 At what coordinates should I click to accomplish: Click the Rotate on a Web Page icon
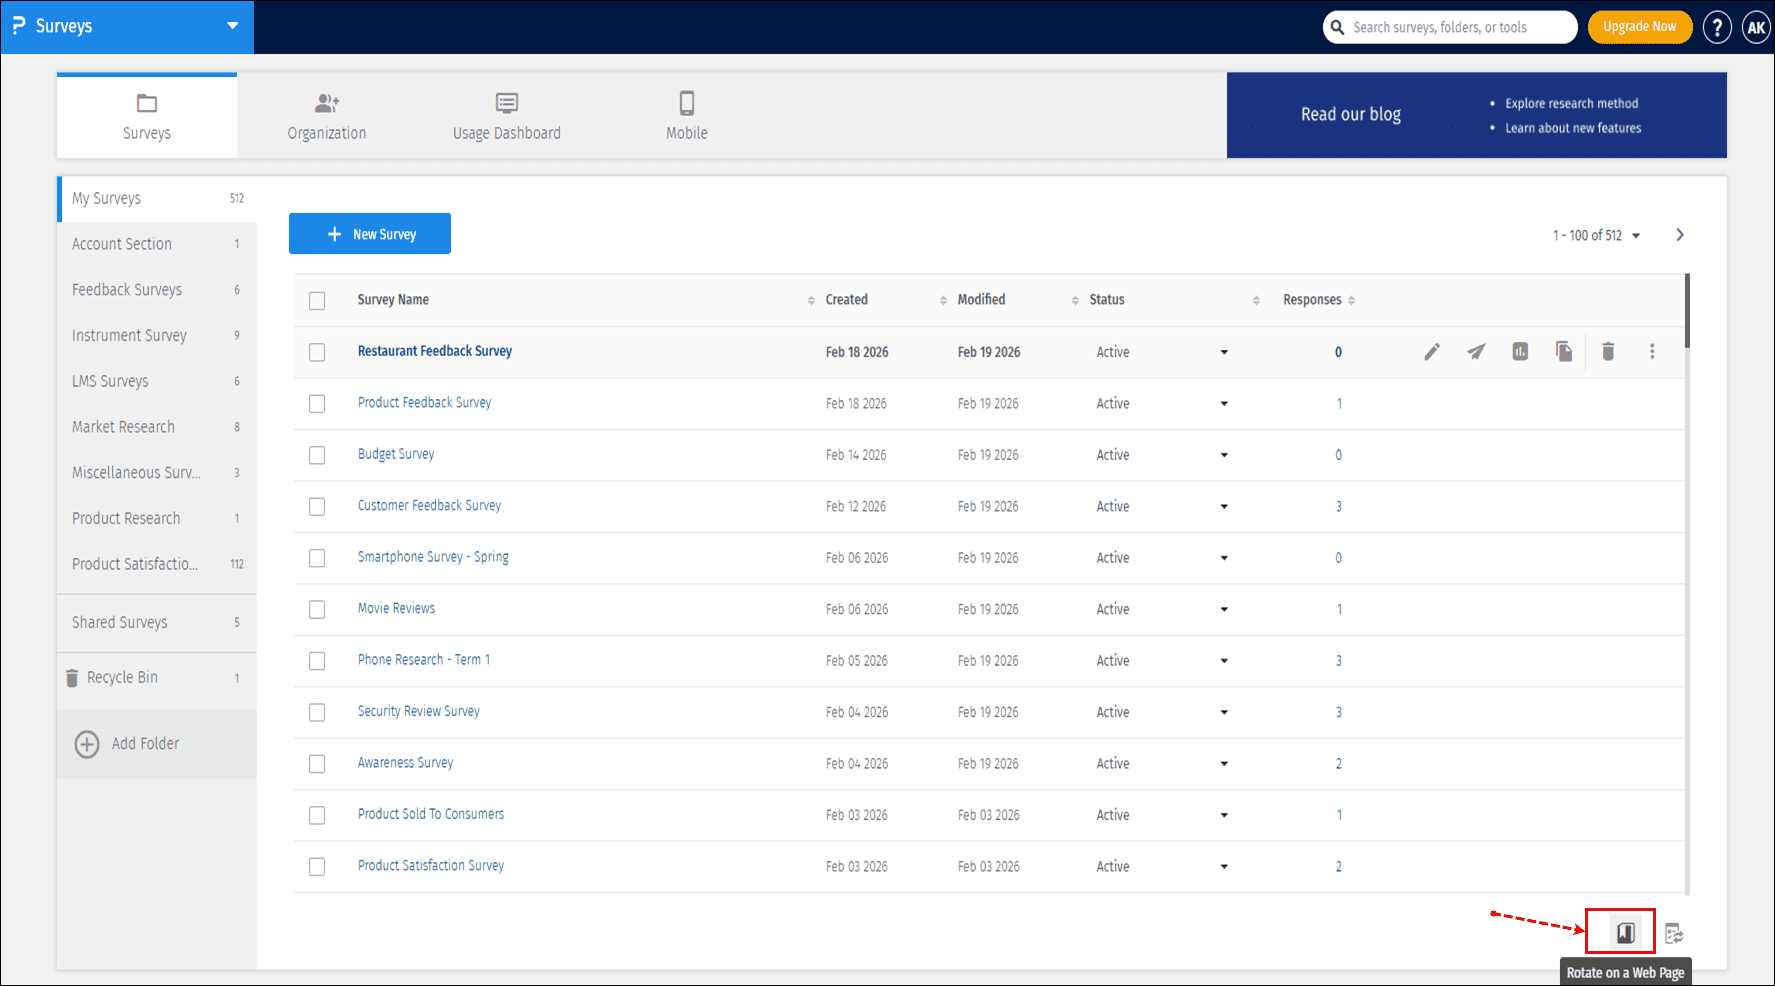pos(1625,933)
